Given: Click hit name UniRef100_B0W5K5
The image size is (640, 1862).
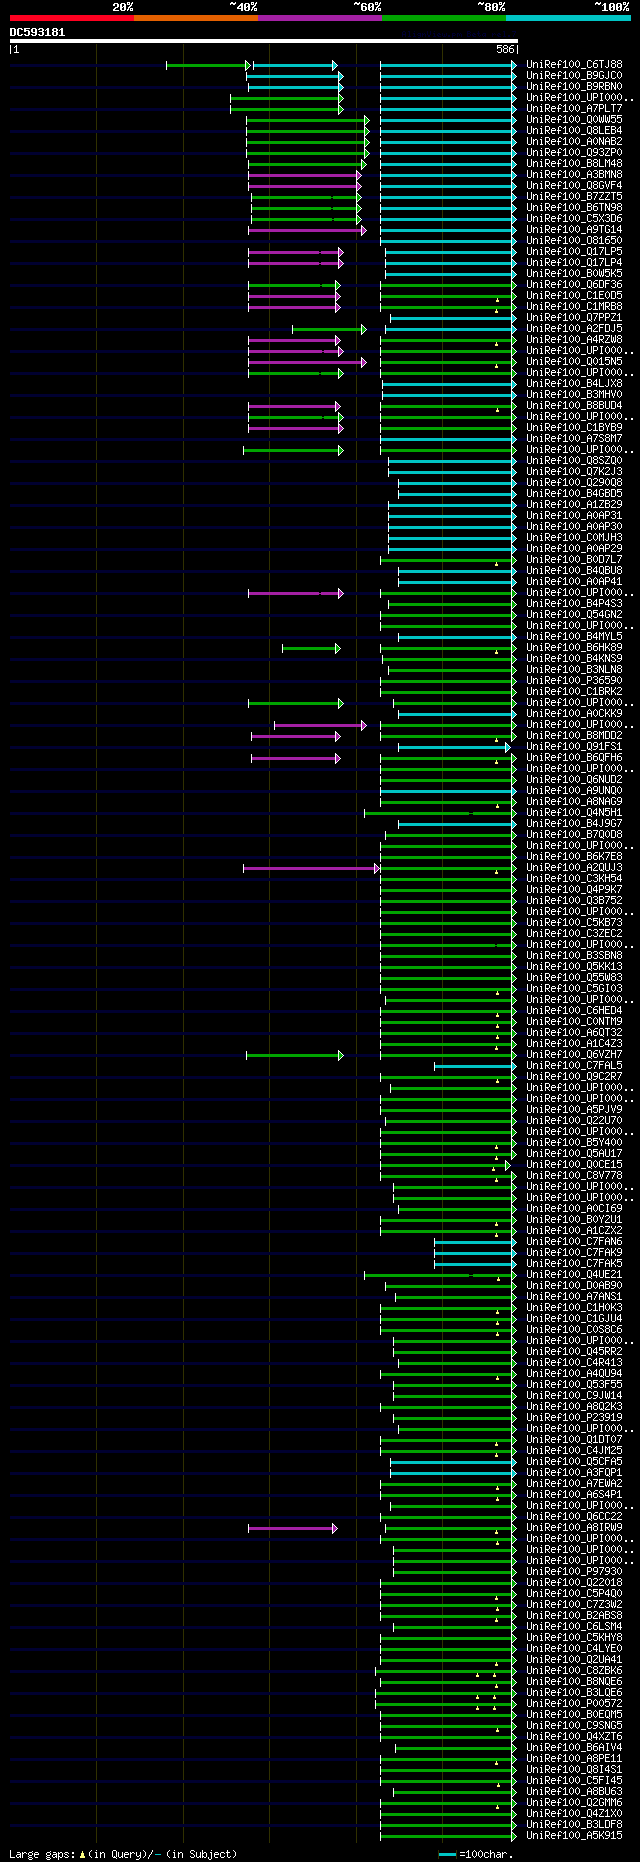Looking at the screenshot, I should coord(574,274).
